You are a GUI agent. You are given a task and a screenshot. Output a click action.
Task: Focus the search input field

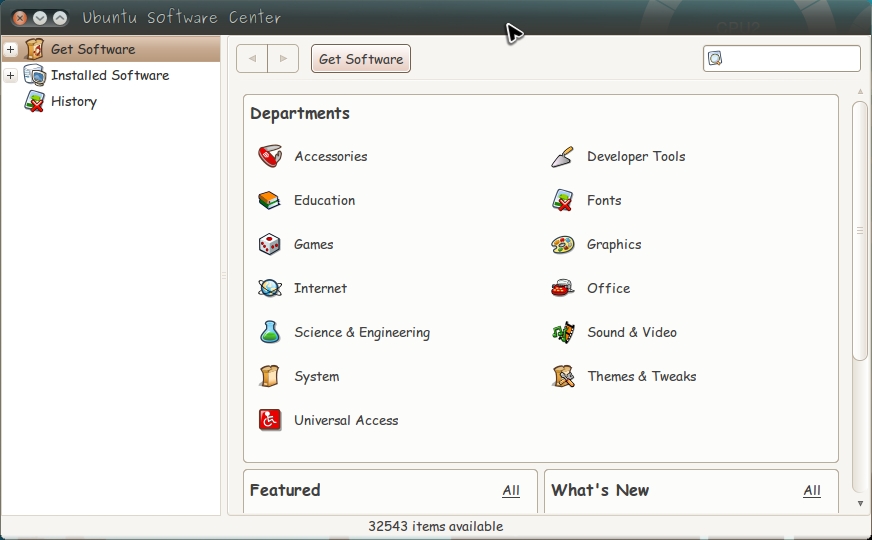tap(782, 58)
